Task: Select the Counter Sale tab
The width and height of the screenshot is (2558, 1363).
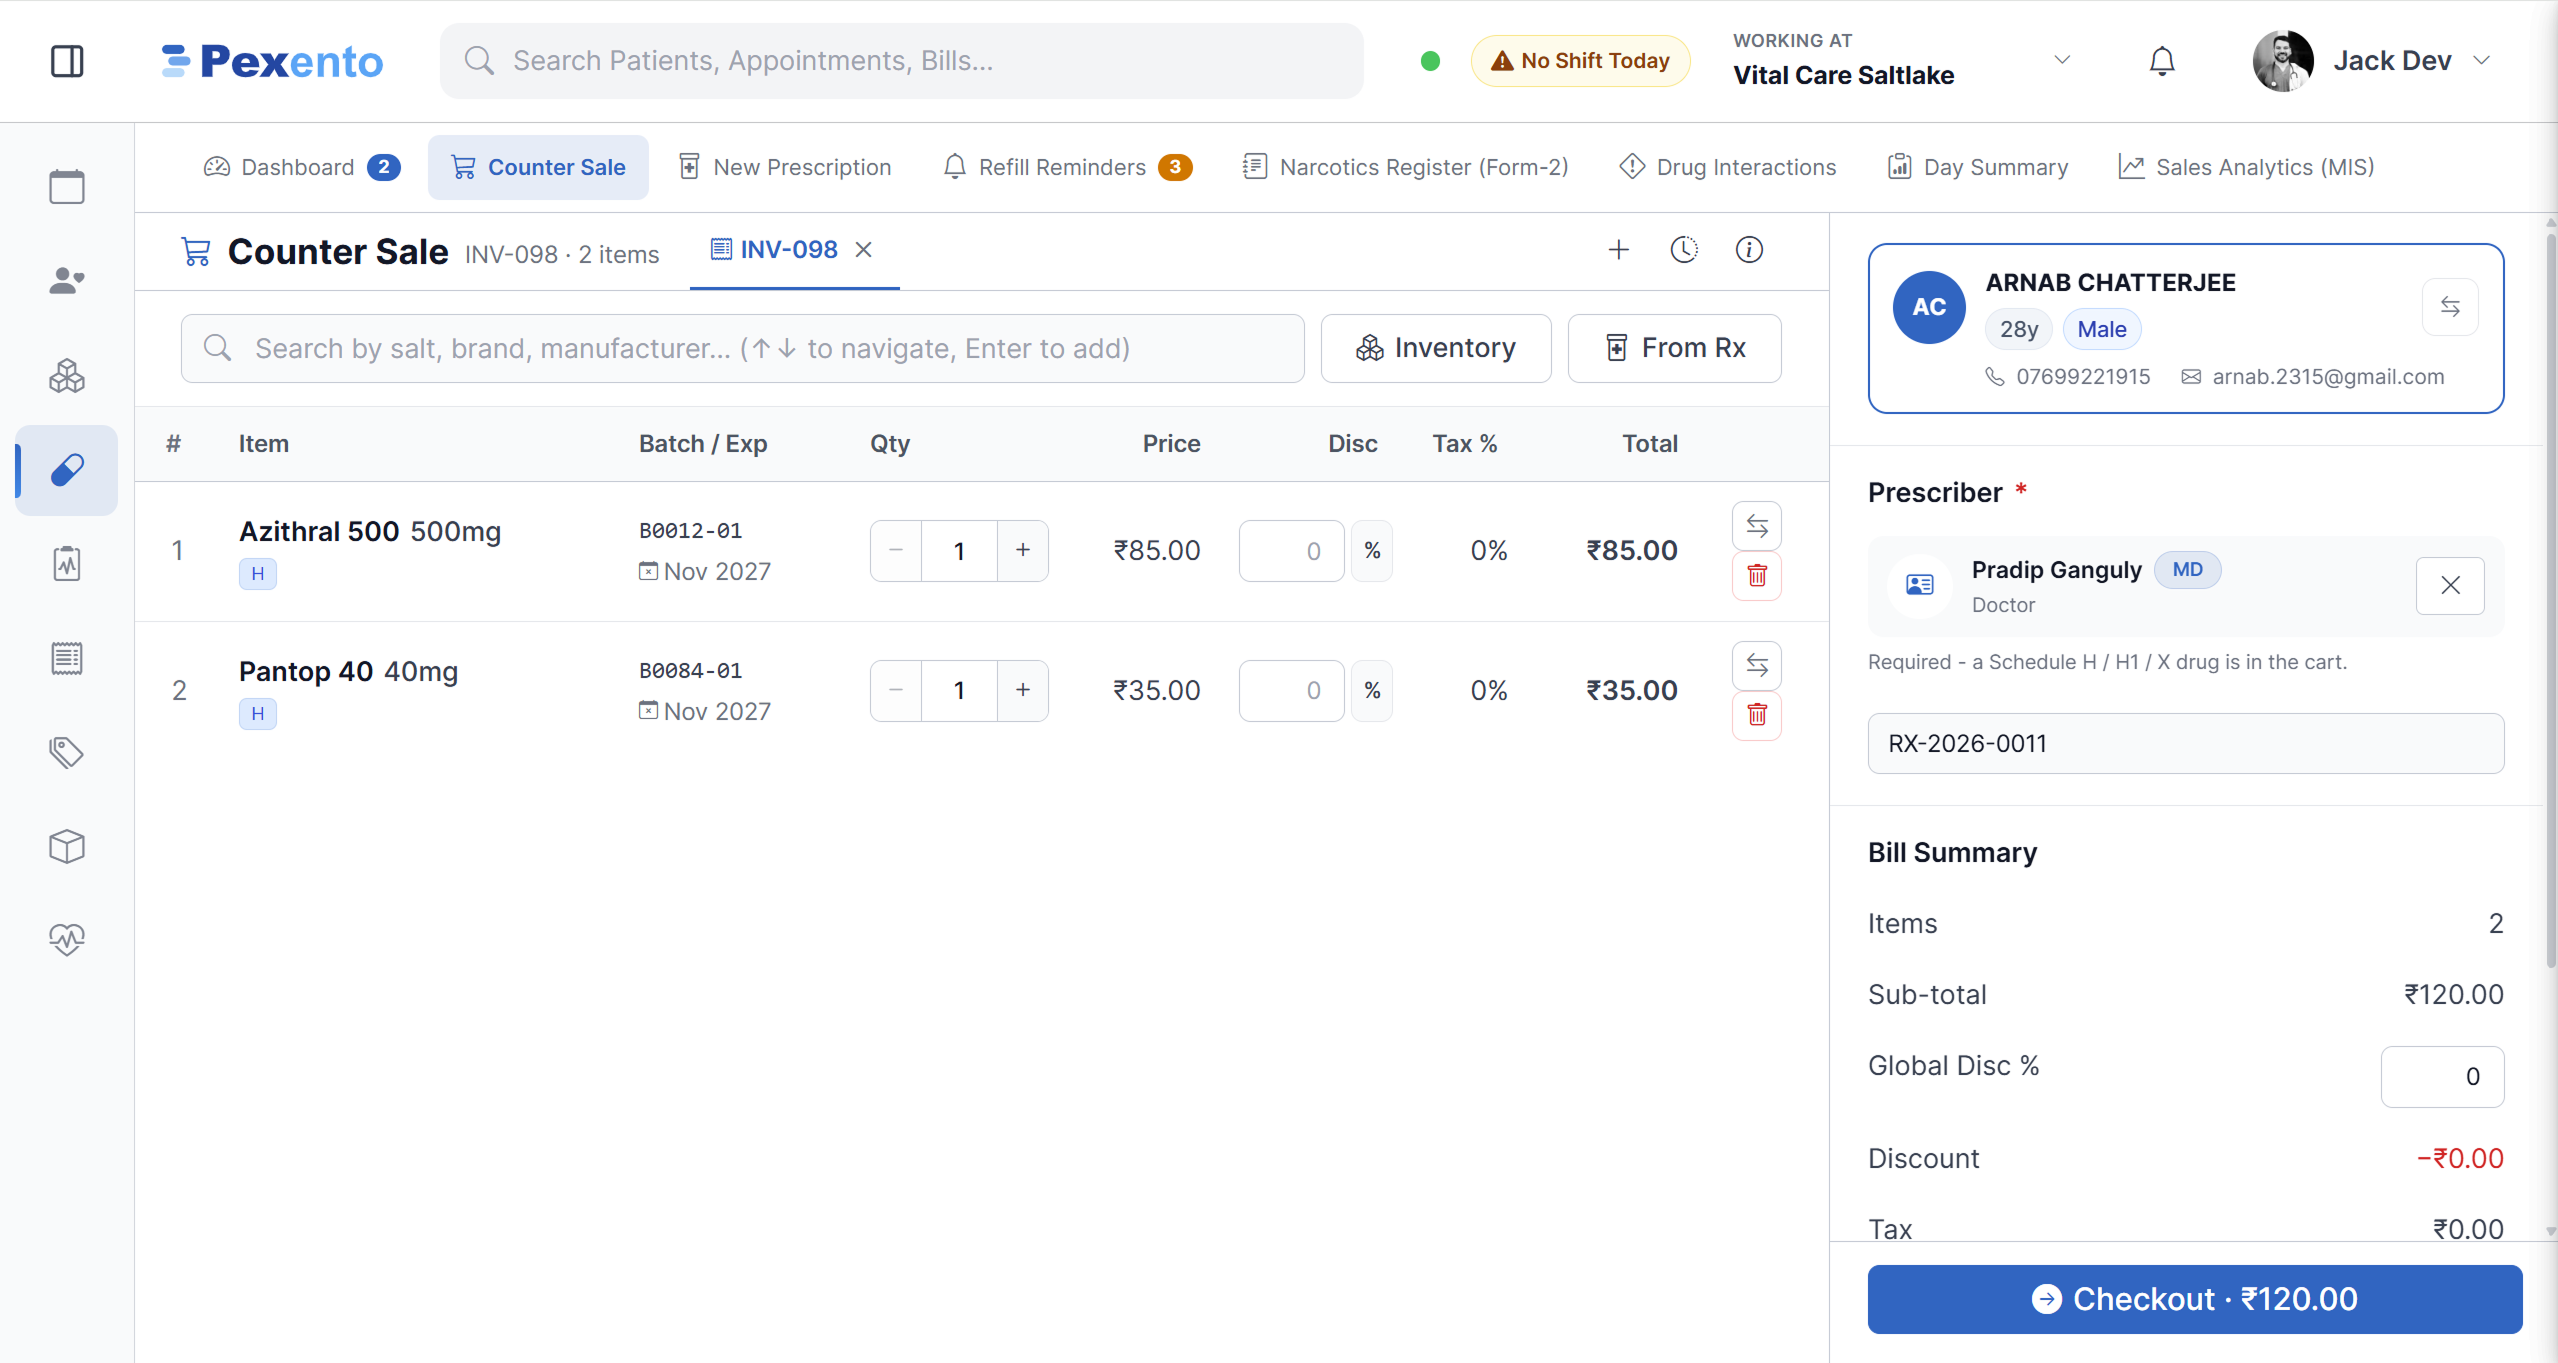Action: pyautogui.click(x=538, y=167)
